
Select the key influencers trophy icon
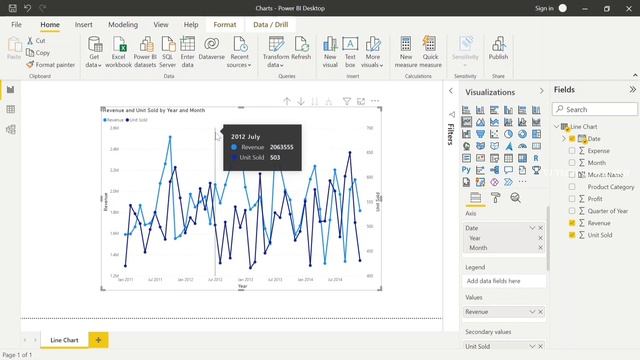(536, 170)
